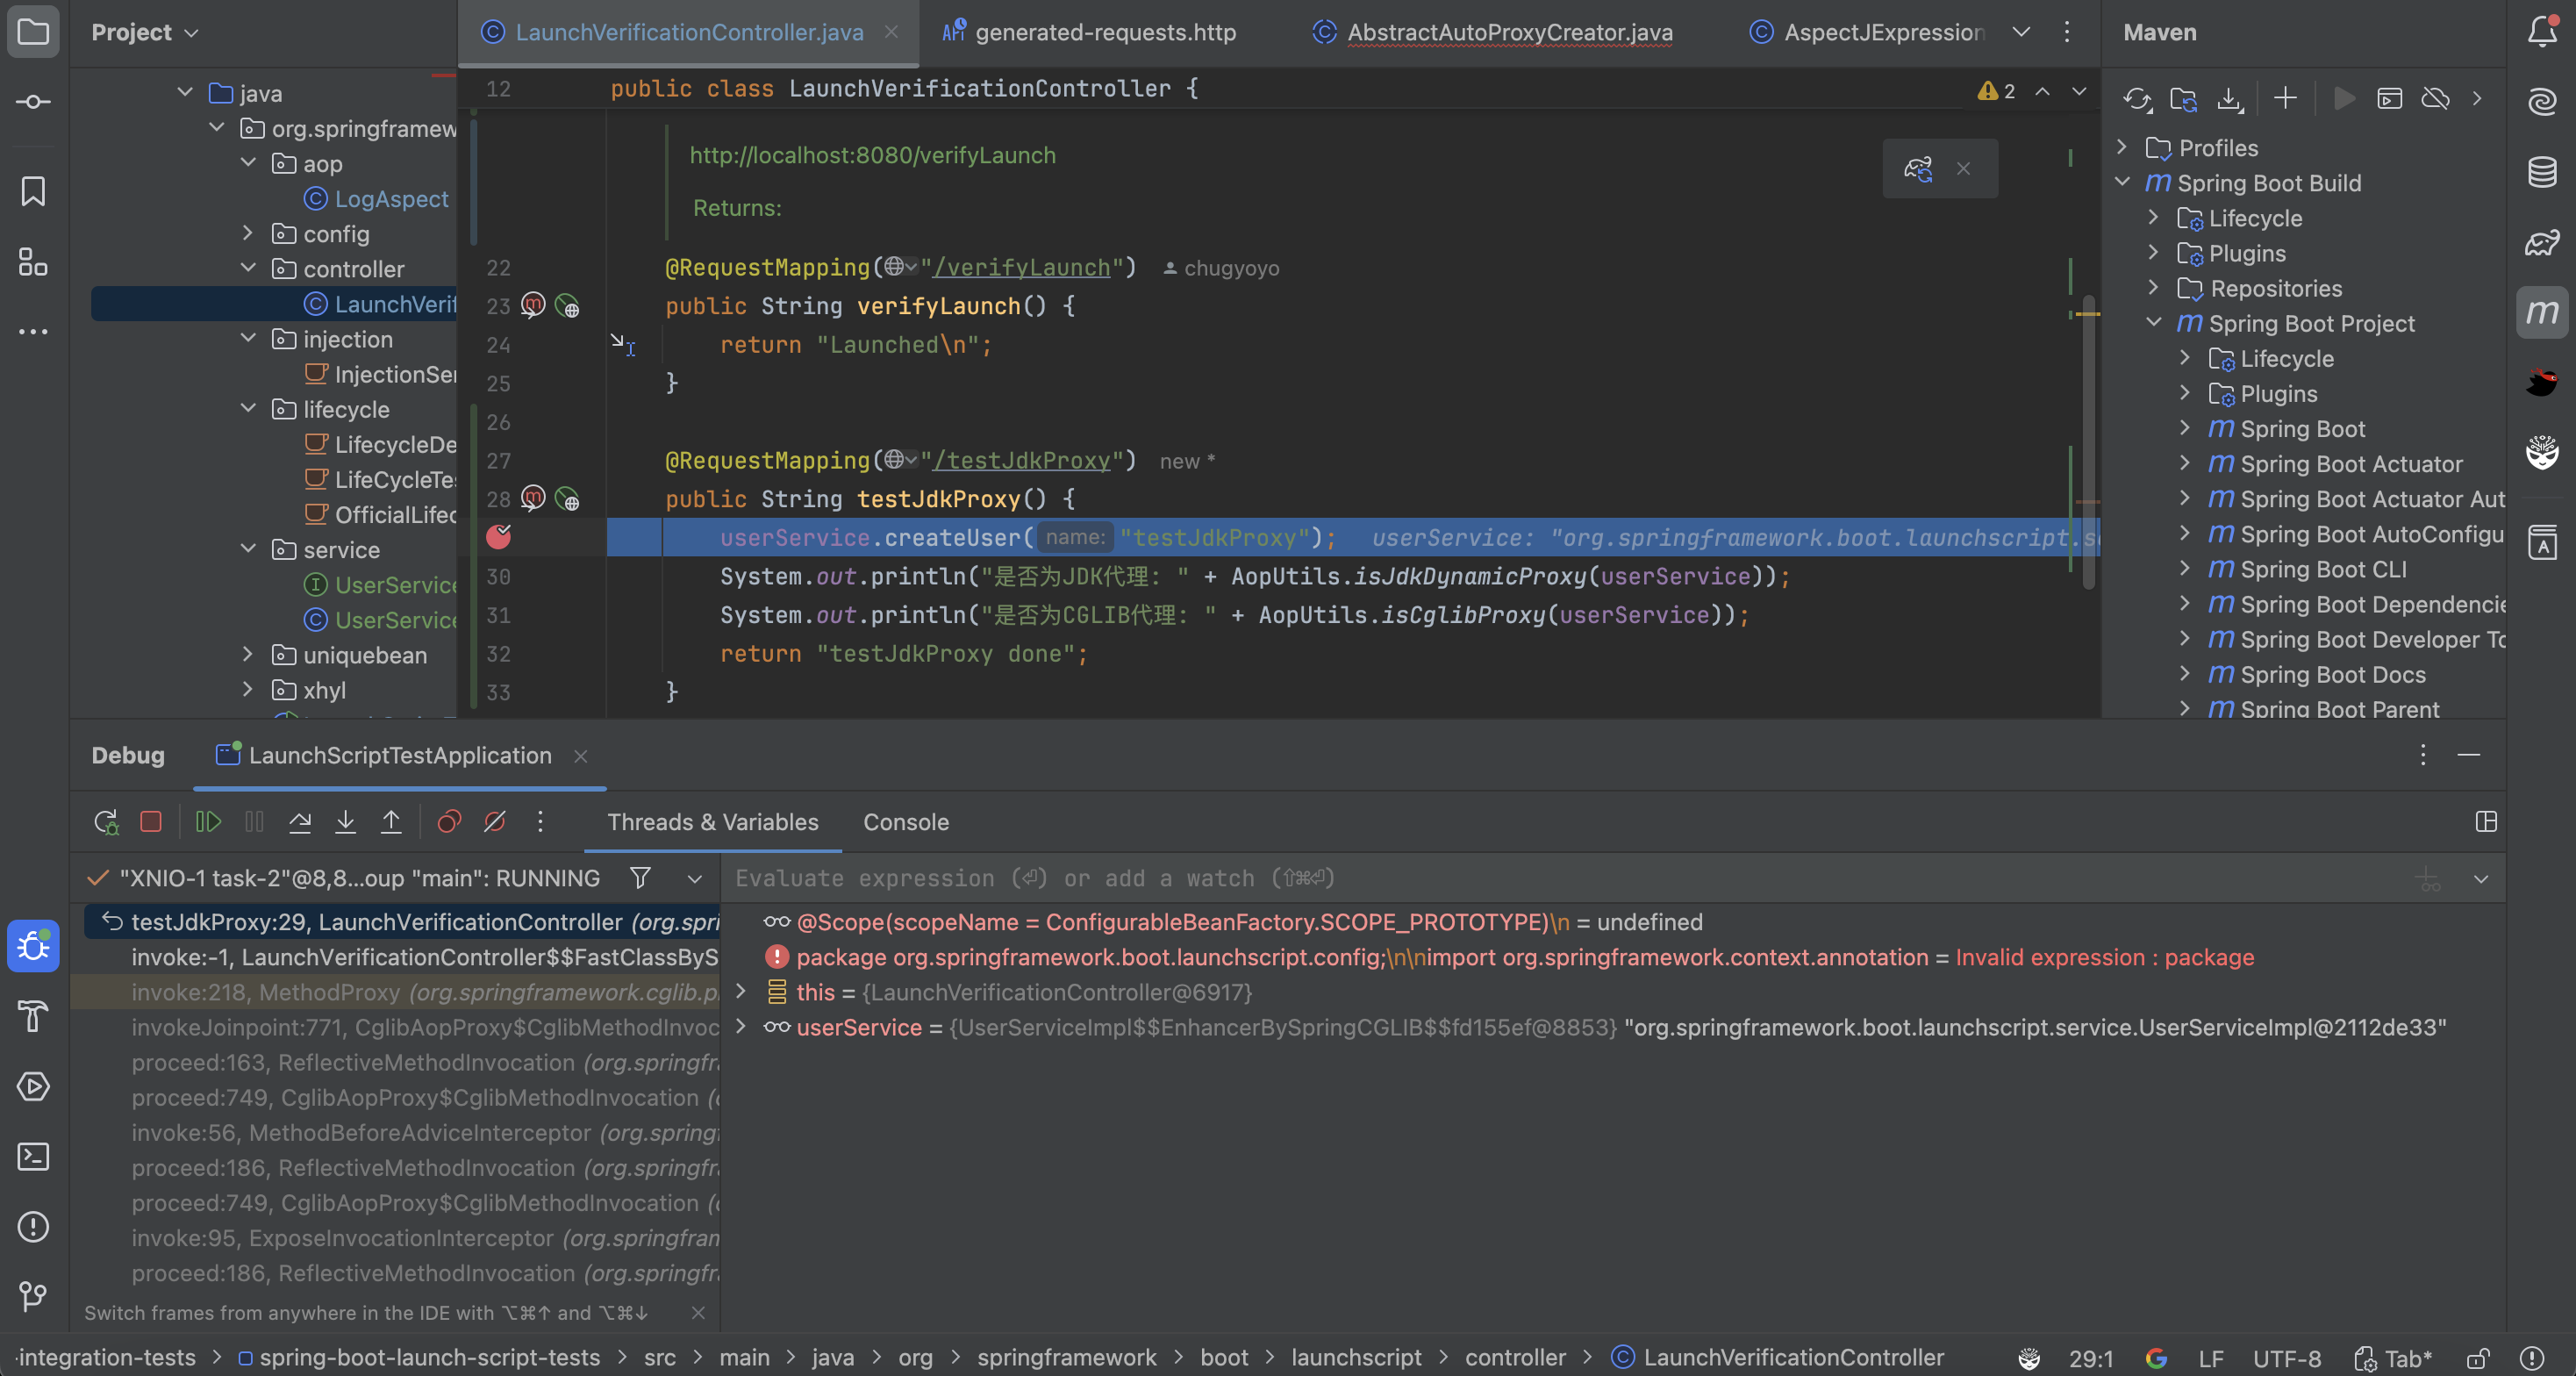Open the Terminal tool window icon

[33, 1157]
